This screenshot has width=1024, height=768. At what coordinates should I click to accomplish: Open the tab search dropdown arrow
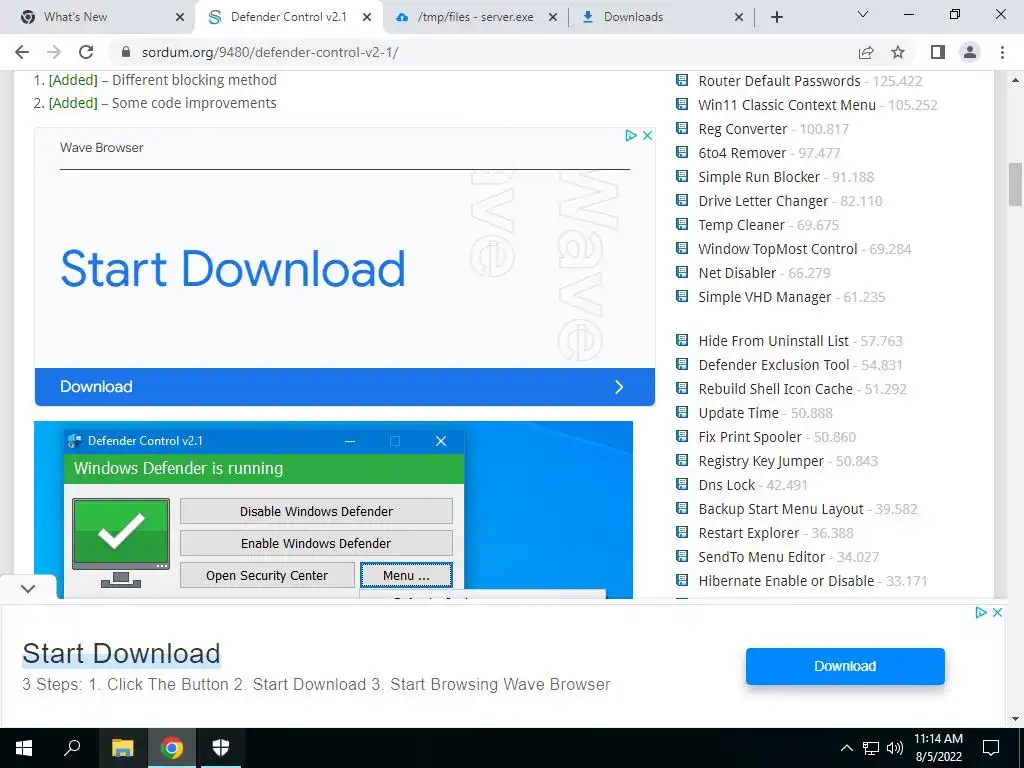[863, 14]
